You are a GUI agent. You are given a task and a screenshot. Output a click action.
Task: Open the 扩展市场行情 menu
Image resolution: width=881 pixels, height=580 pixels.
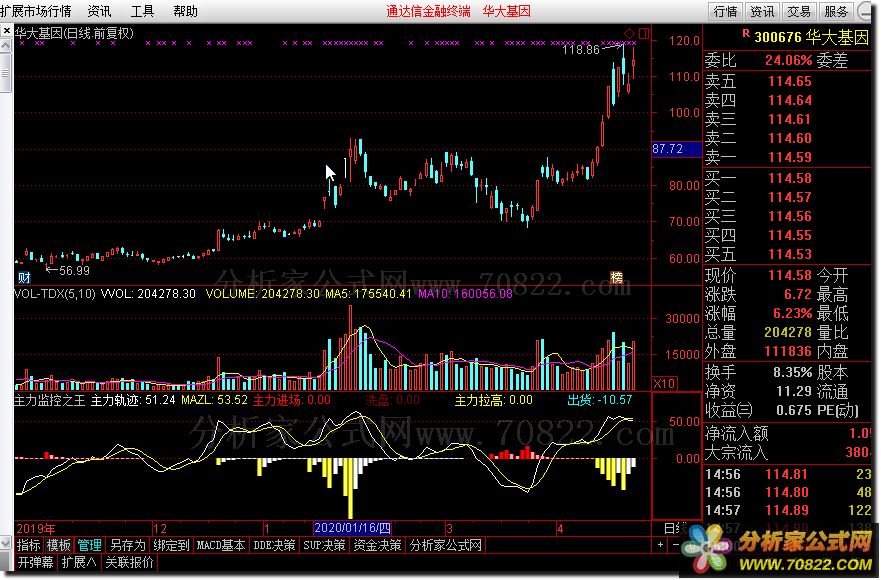[35, 11]
